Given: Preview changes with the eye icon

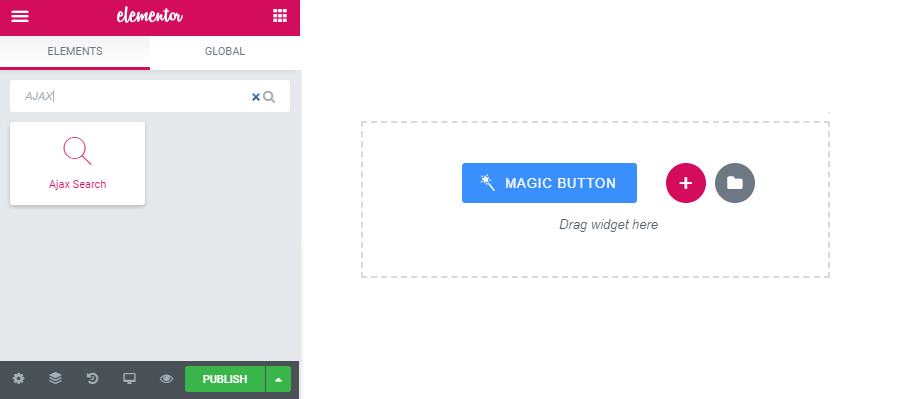Looking at the screenshot, I should (166, 379).
